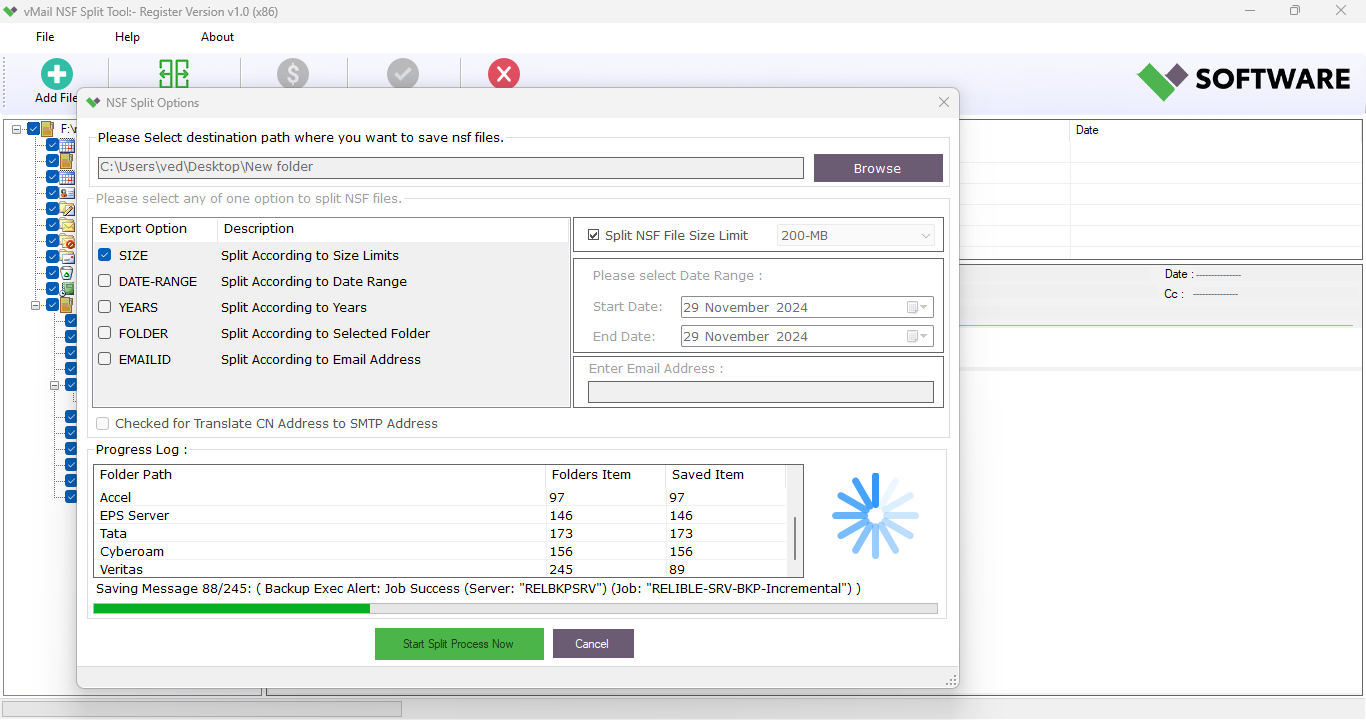
Task: Select the drafts pencil icon in folder tree
Action: [67, 209]
